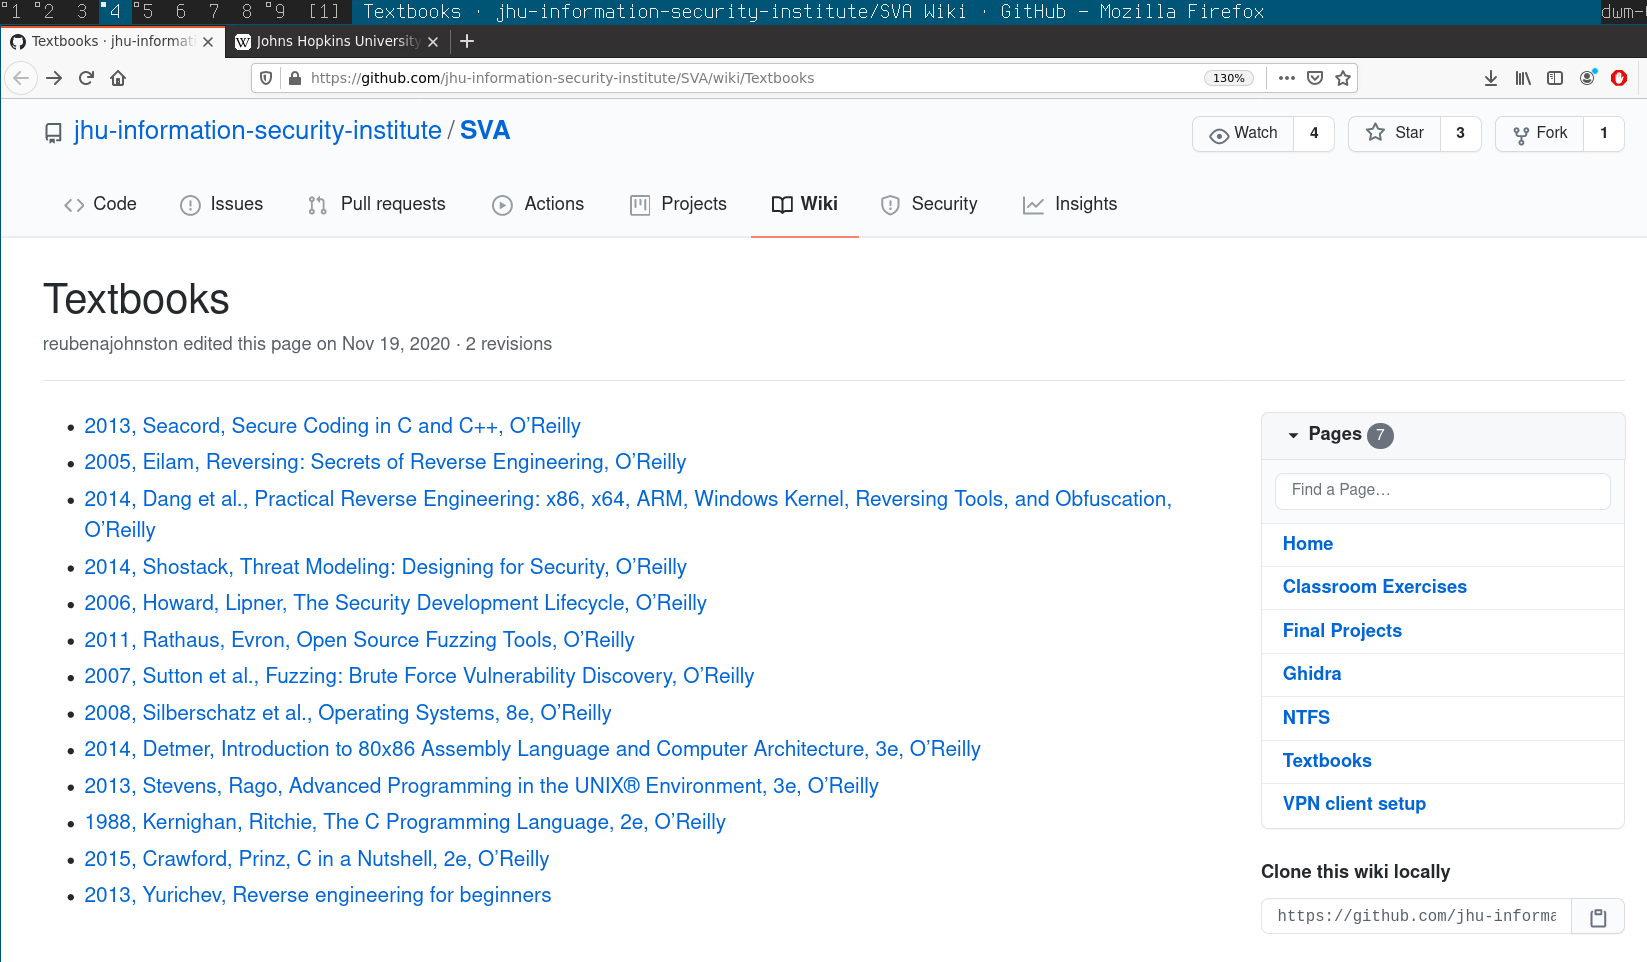View the watchers count 4
Viewport: 1647px width, 962px height.
click(1314, 133)
